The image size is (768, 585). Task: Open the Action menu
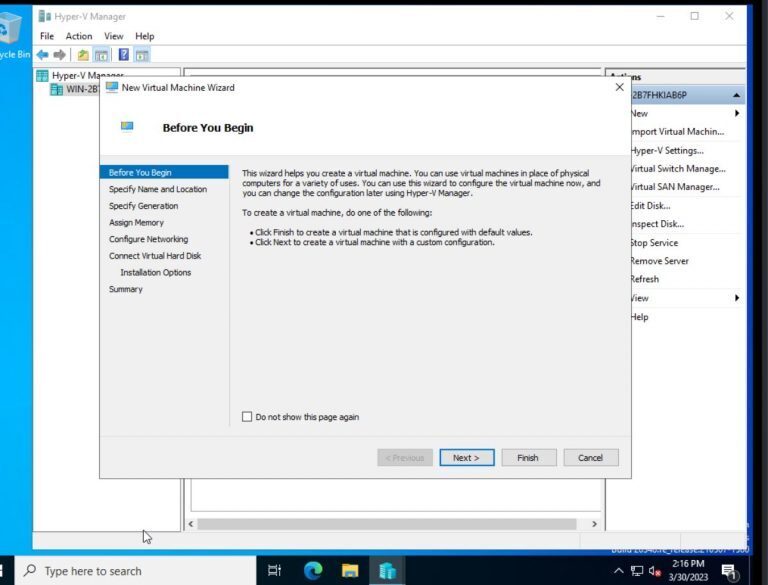[x=79, y=36]
